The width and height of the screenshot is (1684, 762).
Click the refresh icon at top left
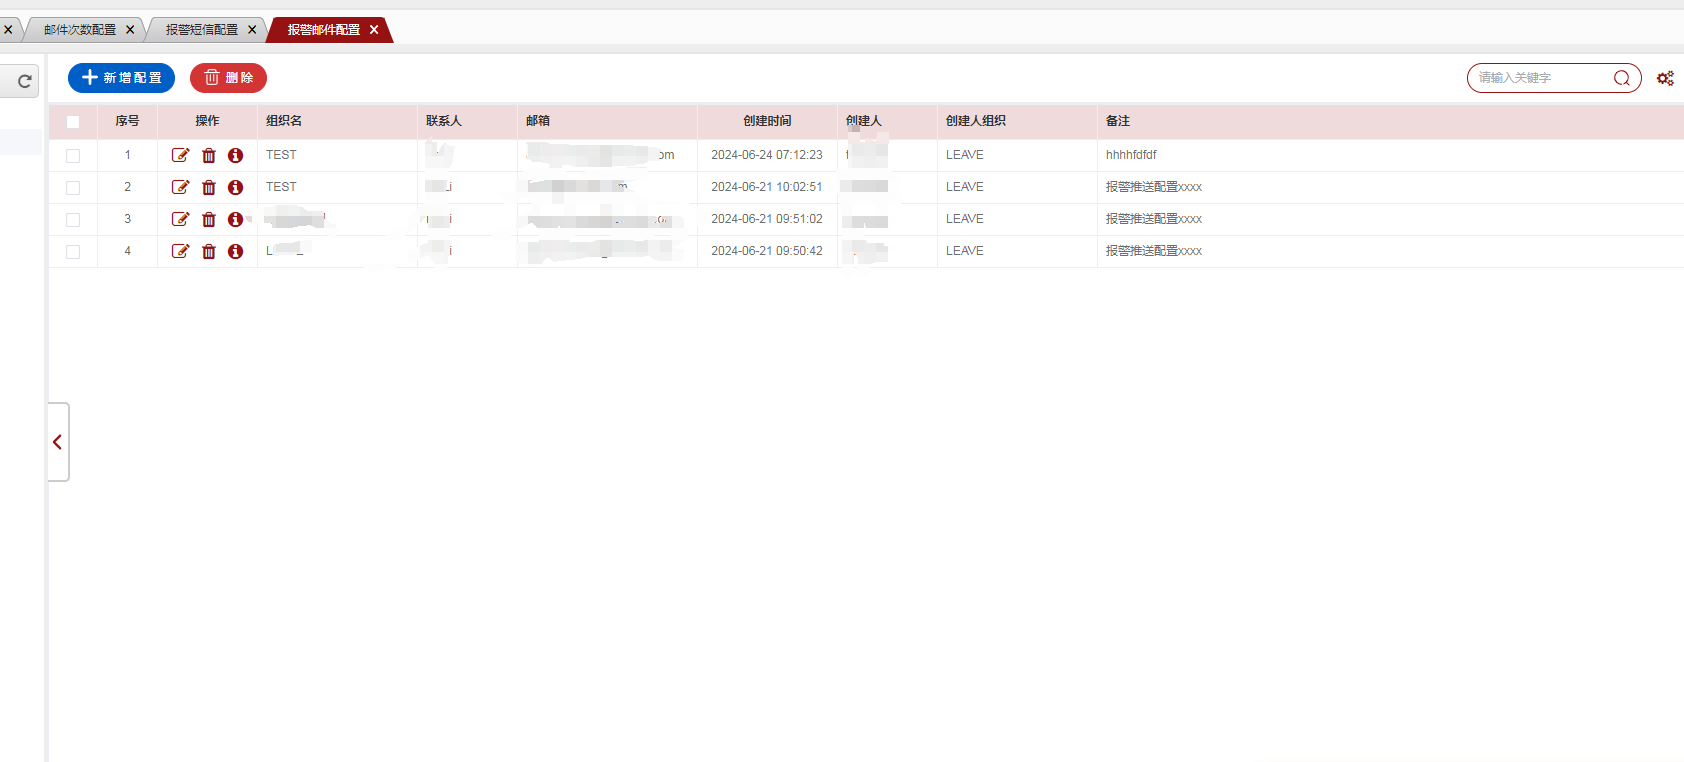[x=24, y=81]
